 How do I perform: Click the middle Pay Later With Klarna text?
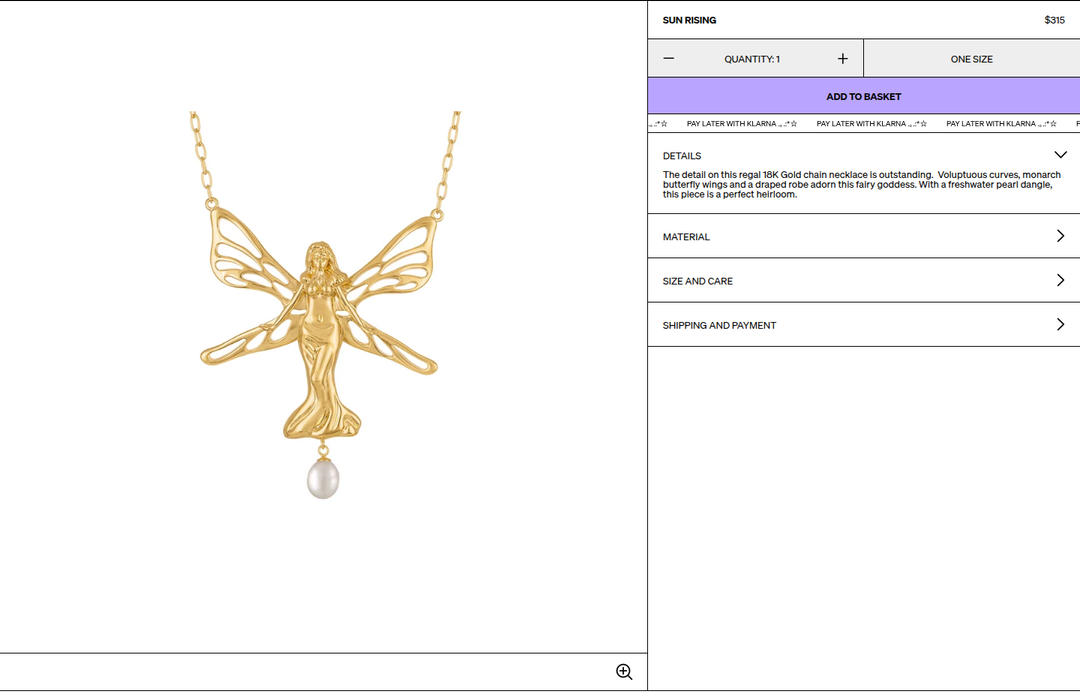click(861, 124)
